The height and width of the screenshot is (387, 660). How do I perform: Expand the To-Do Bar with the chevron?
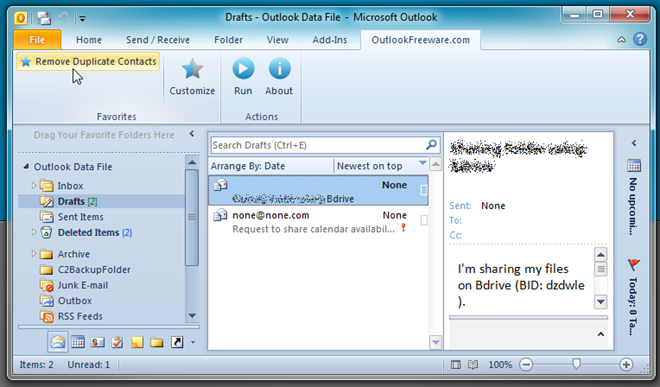point(634,143)
